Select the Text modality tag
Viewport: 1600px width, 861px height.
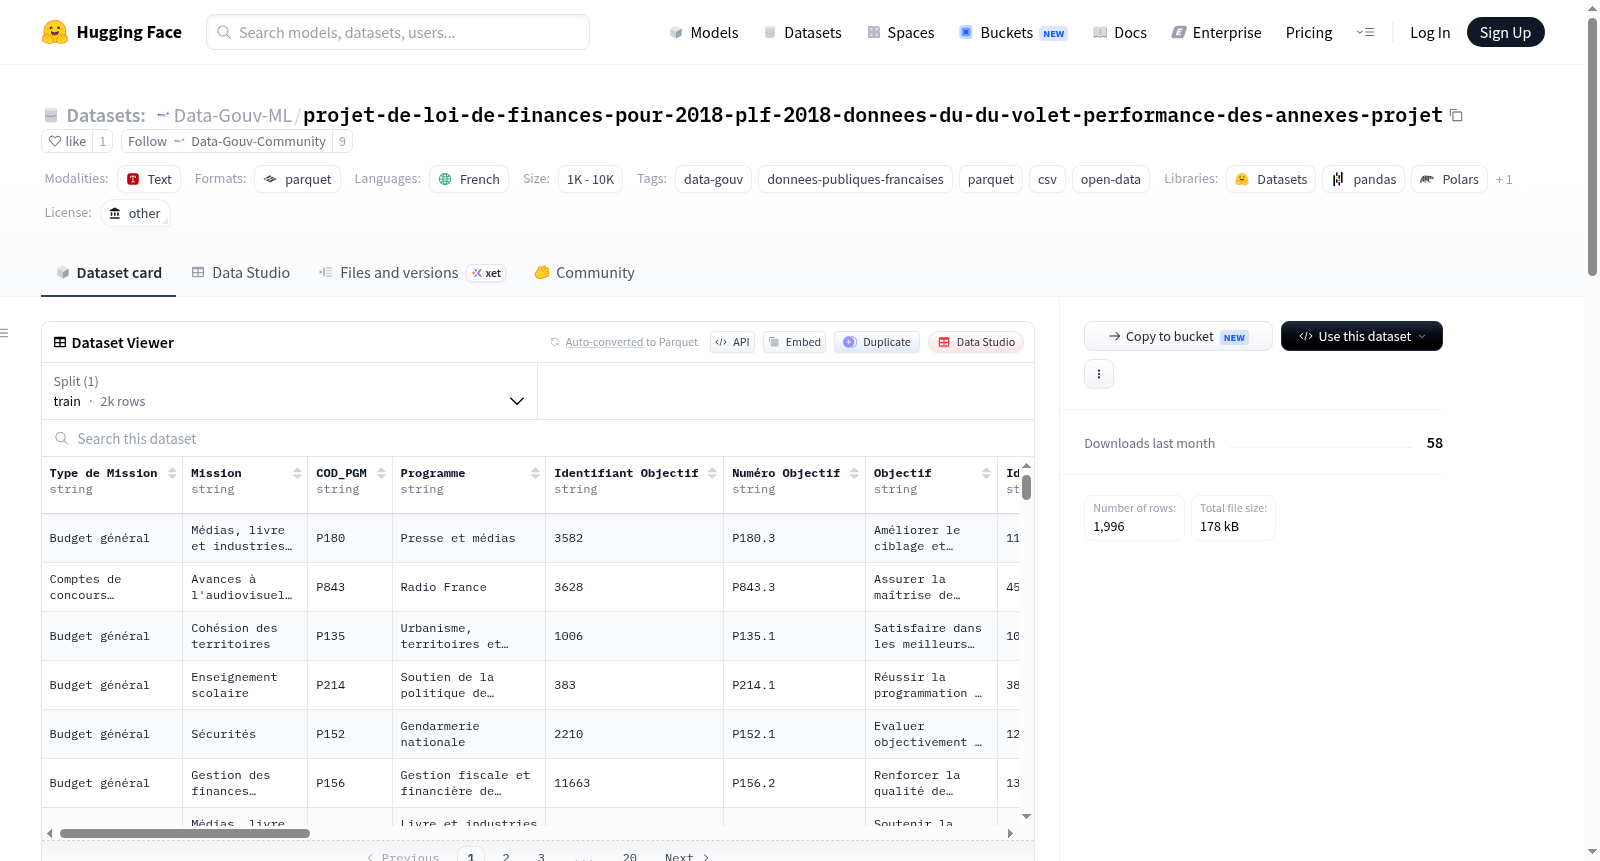(149, 179)
